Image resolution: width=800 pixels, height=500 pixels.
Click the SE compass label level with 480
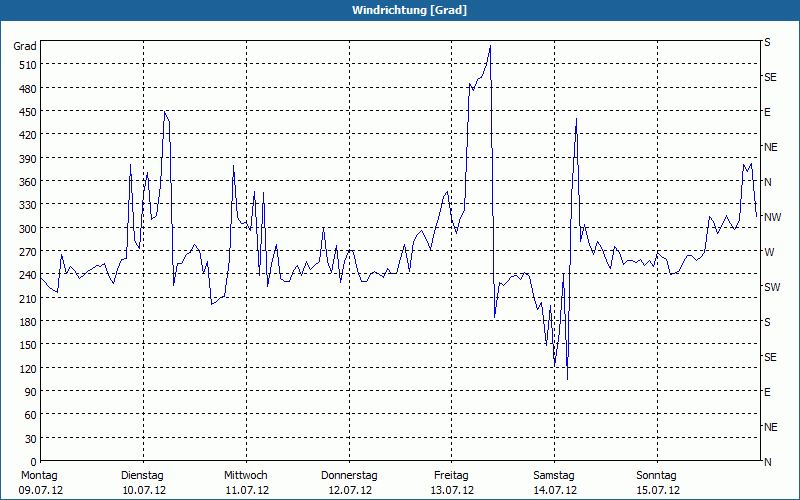click(770, 78)
